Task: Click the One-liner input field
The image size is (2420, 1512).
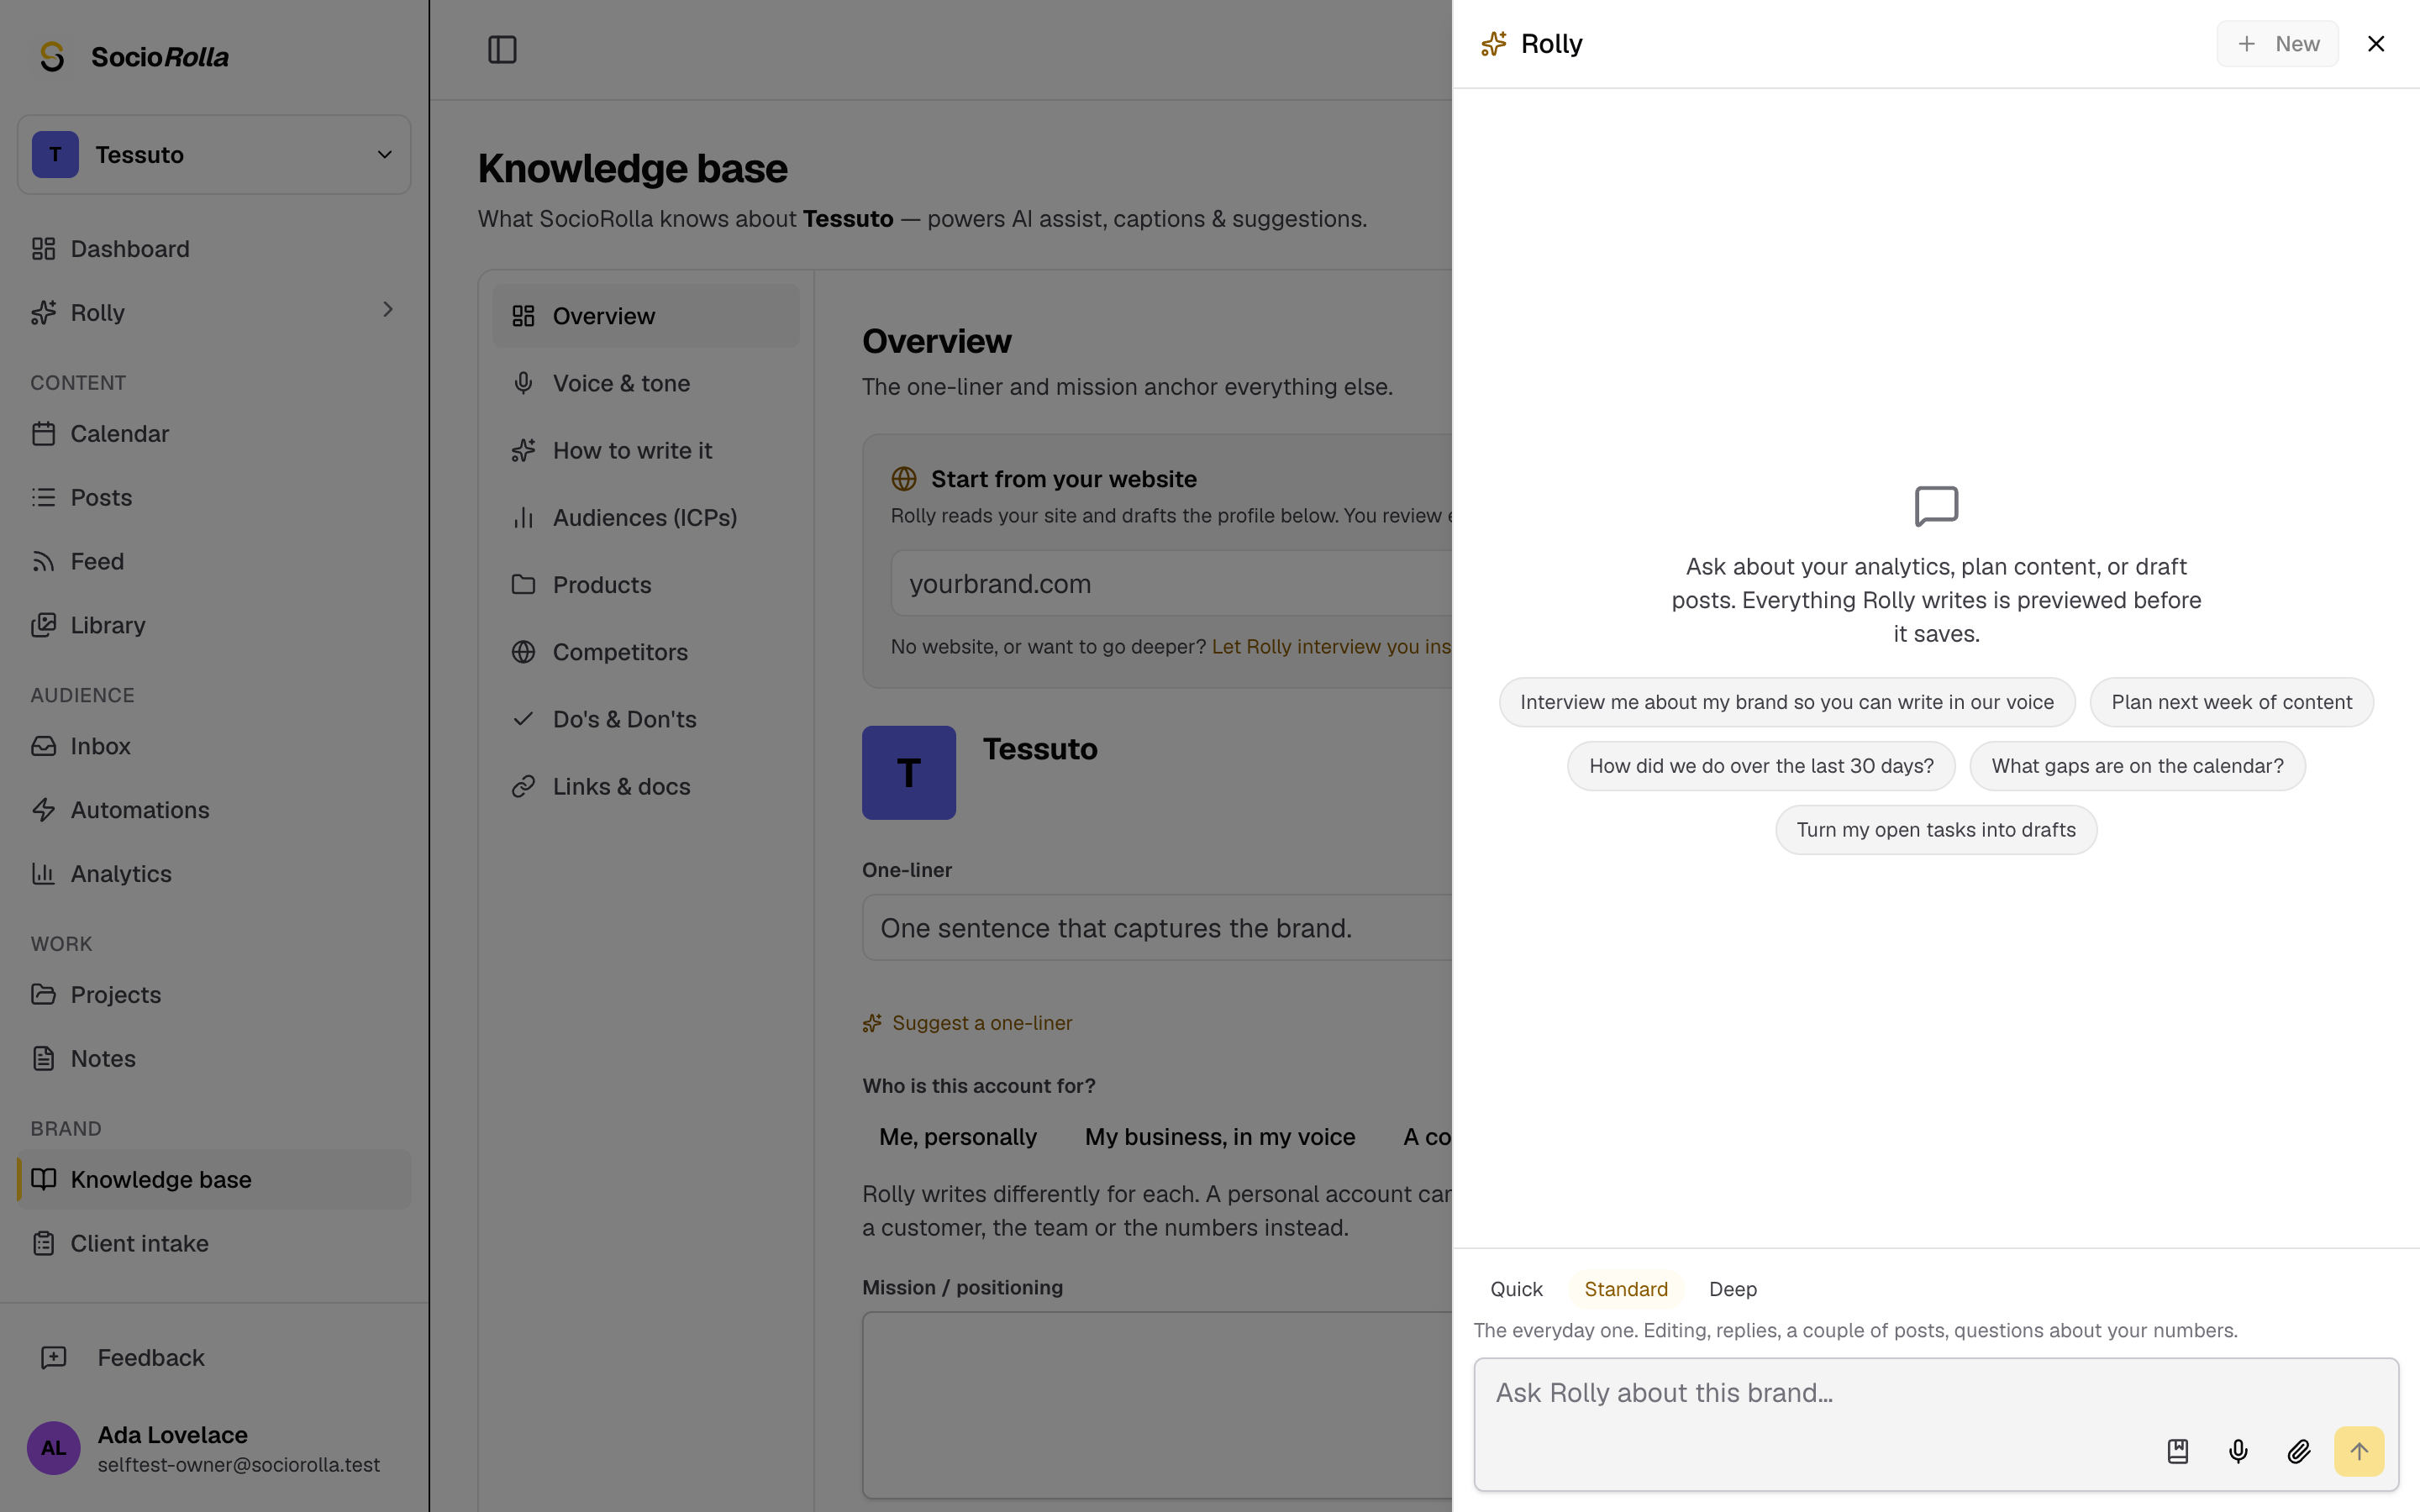Action: [x=1157, y=928]
